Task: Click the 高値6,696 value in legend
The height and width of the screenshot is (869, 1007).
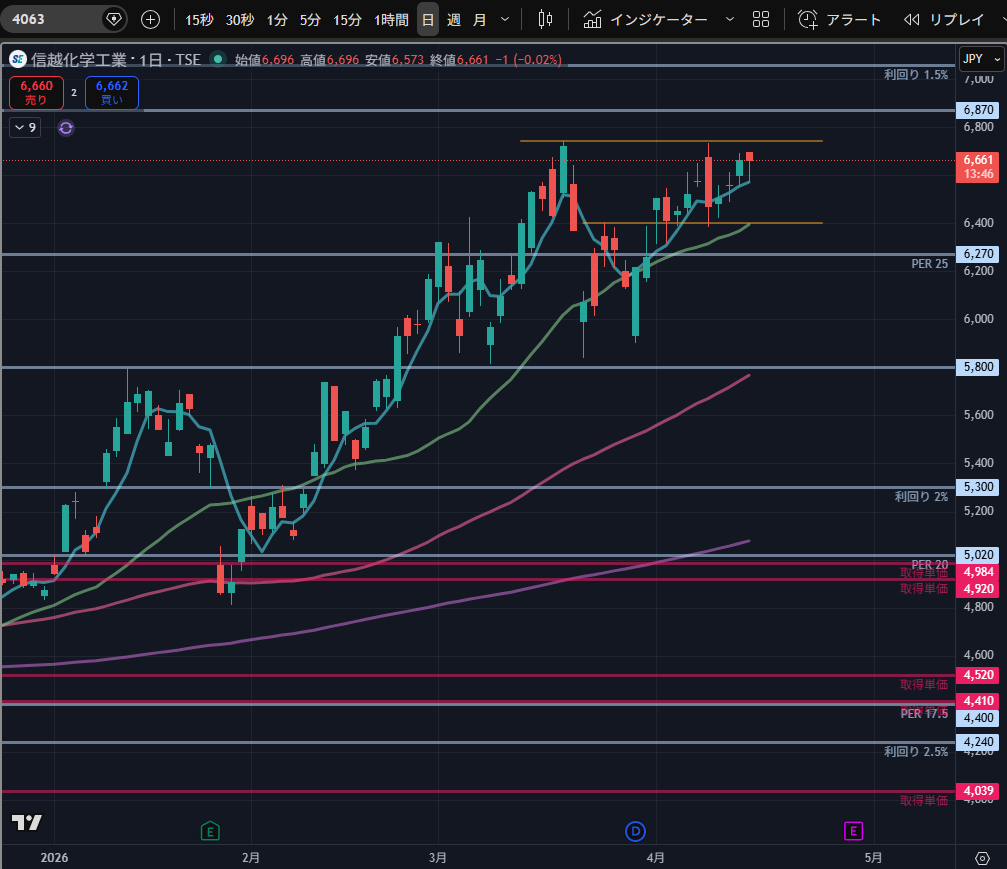Action: point(329,60)
